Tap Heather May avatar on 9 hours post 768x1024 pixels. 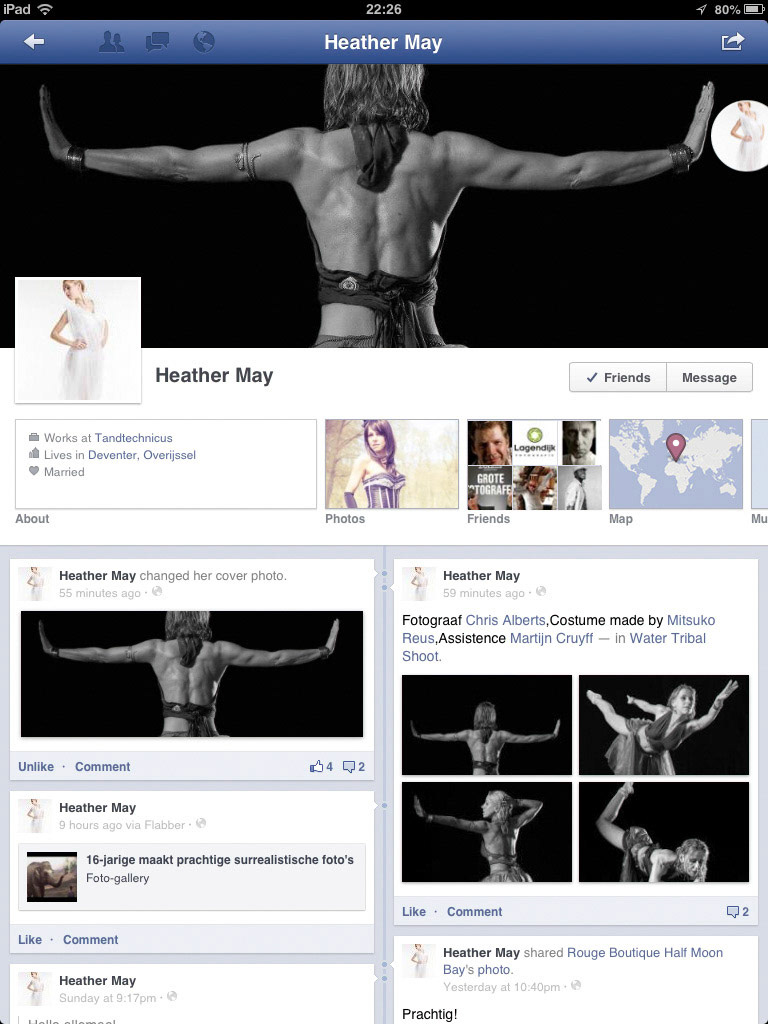click(35, 816)
